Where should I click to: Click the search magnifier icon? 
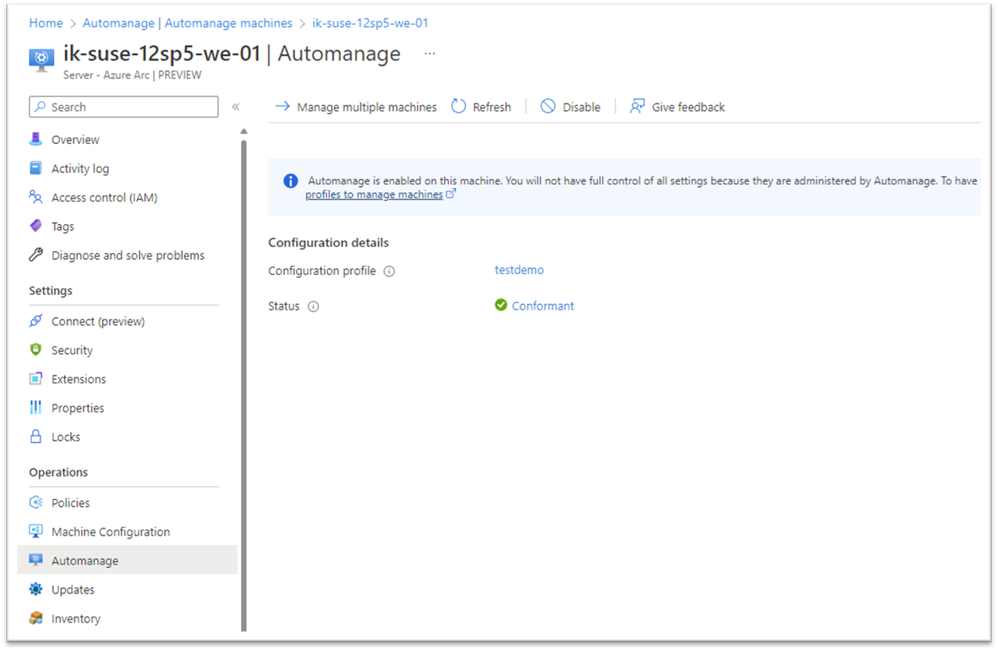[x=40, y=106]
